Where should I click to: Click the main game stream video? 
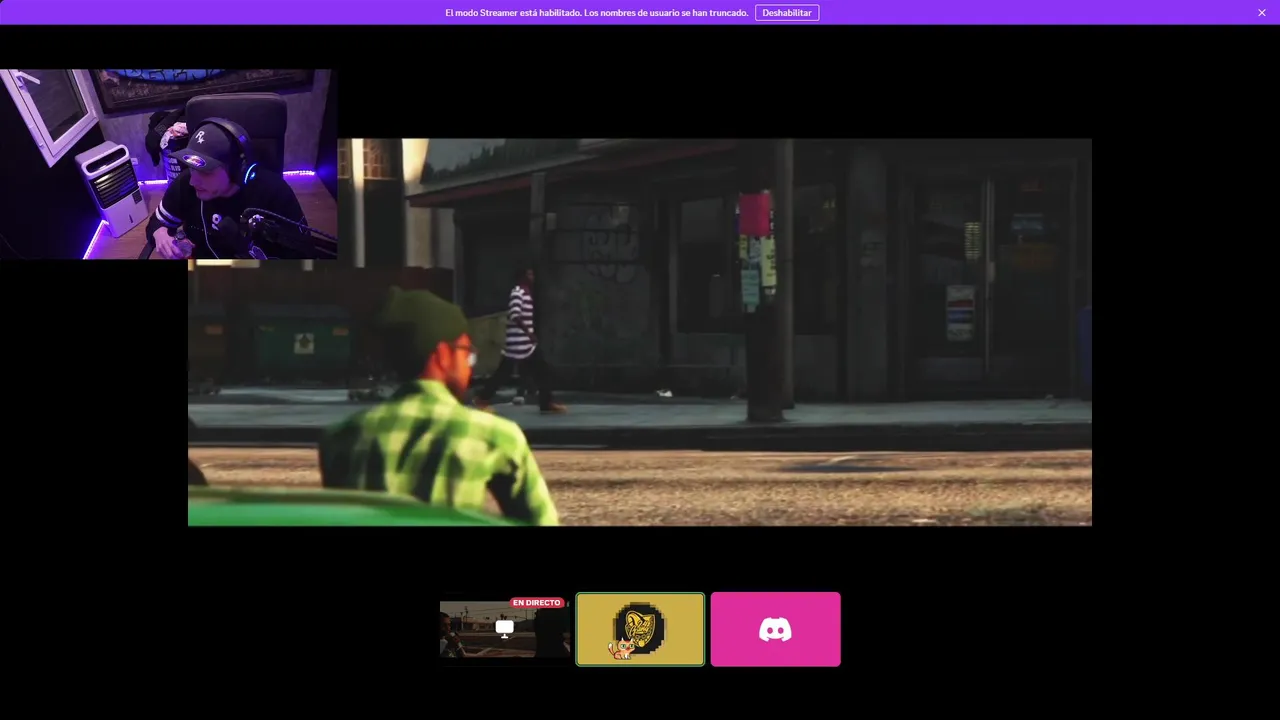pyautogui.click(x=640, y=332)
